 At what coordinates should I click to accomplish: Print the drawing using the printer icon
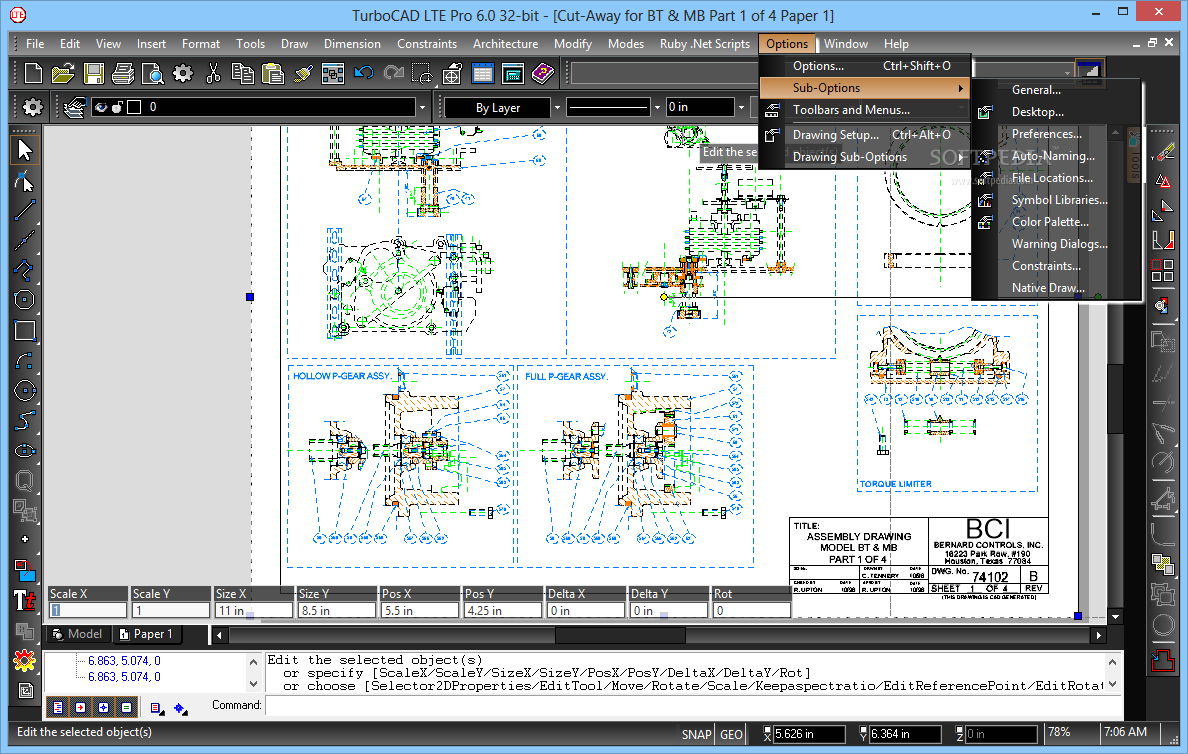click(x=123, y=74)
